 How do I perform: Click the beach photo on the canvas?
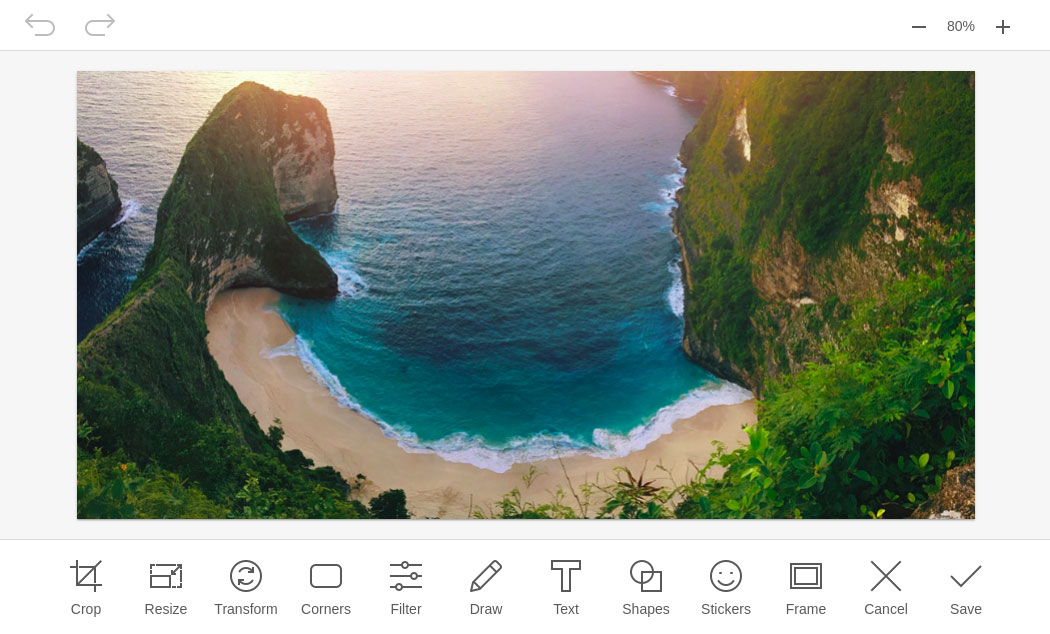click(525, 295)
